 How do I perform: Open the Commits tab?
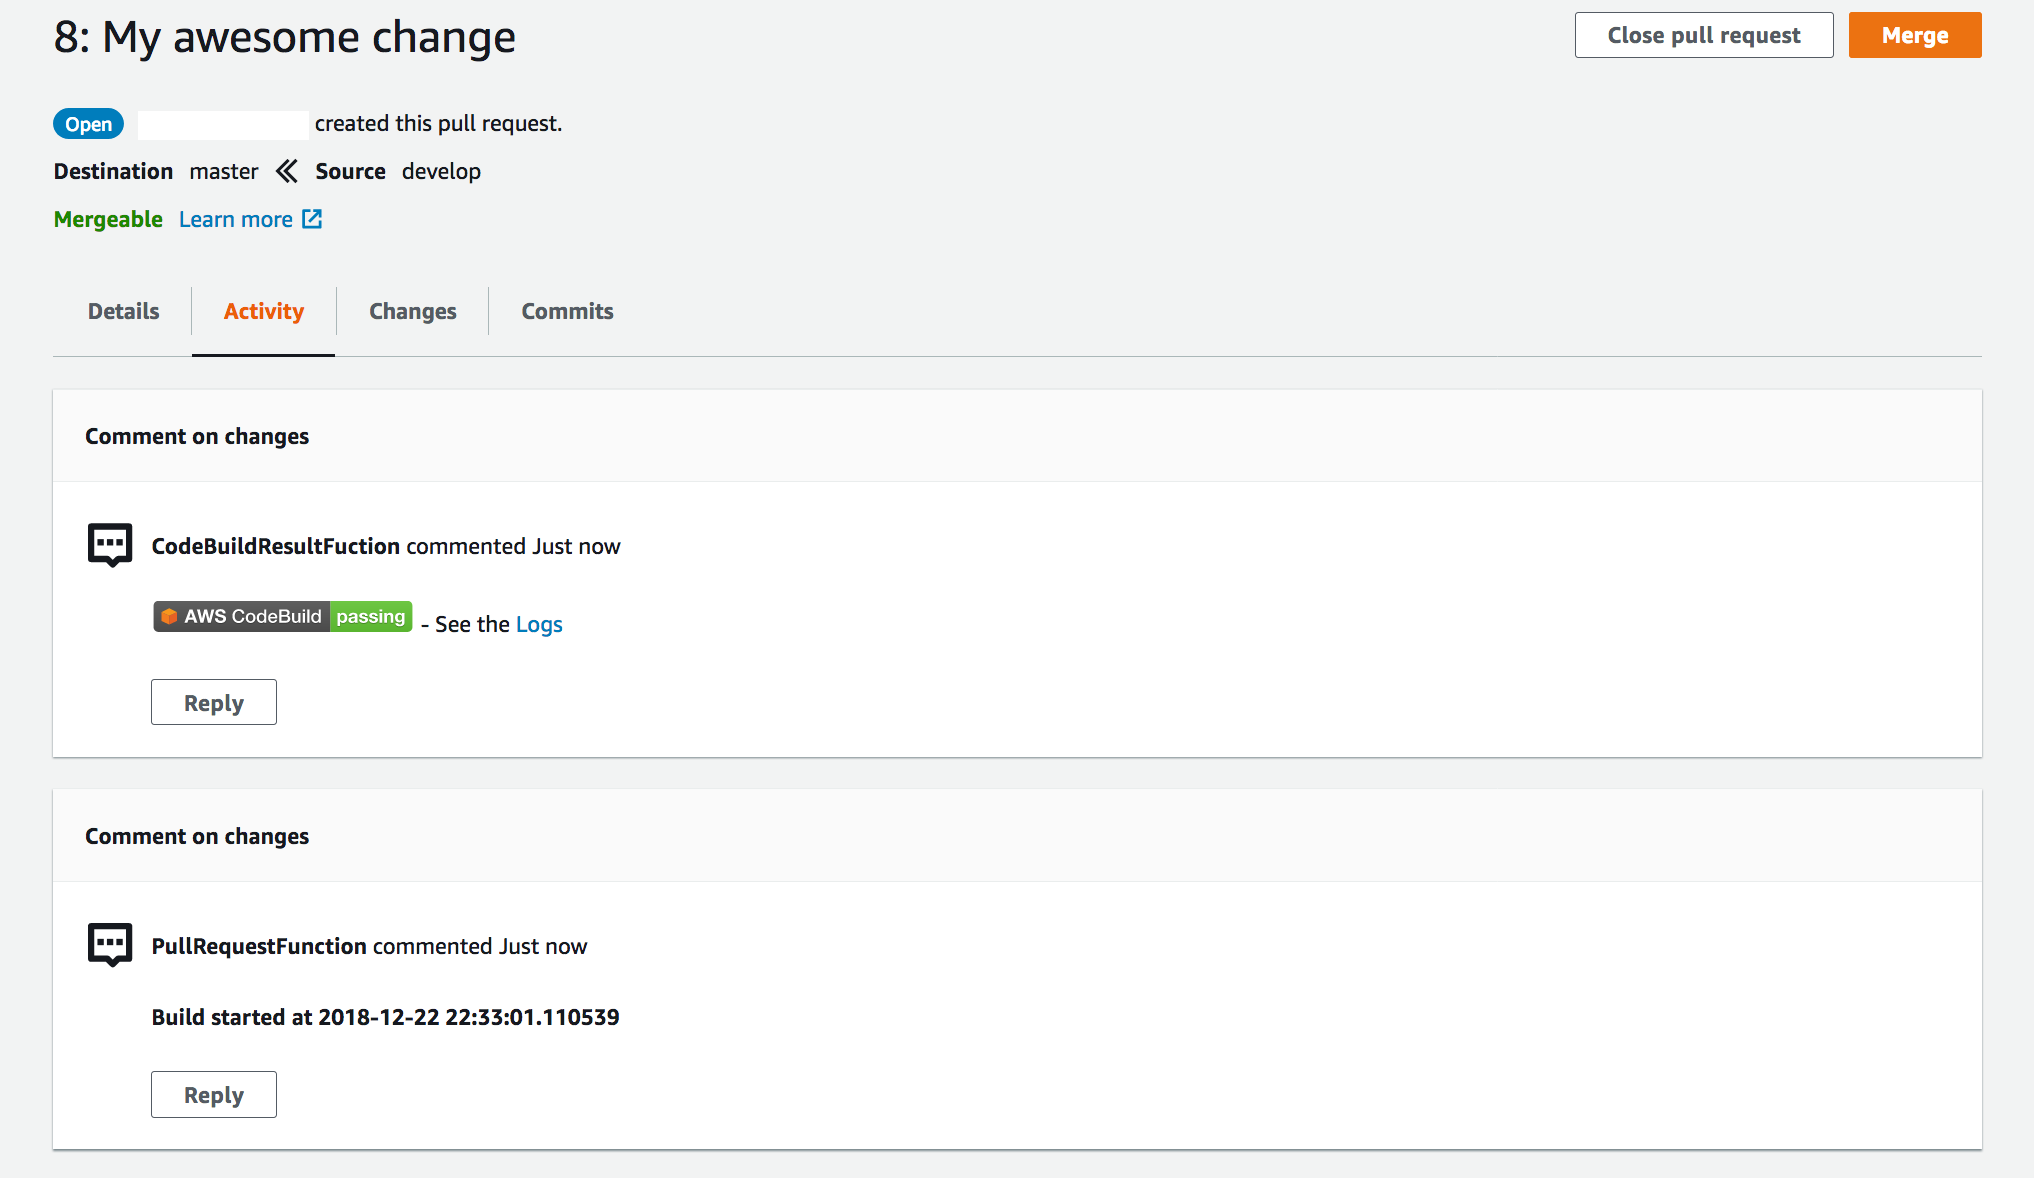click(x=567, y=311)
